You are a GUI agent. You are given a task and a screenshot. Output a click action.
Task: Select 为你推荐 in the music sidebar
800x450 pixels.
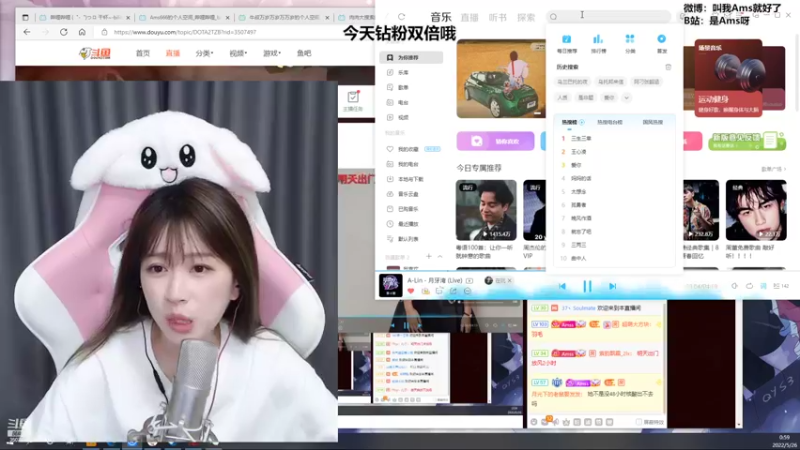(411, 58)
